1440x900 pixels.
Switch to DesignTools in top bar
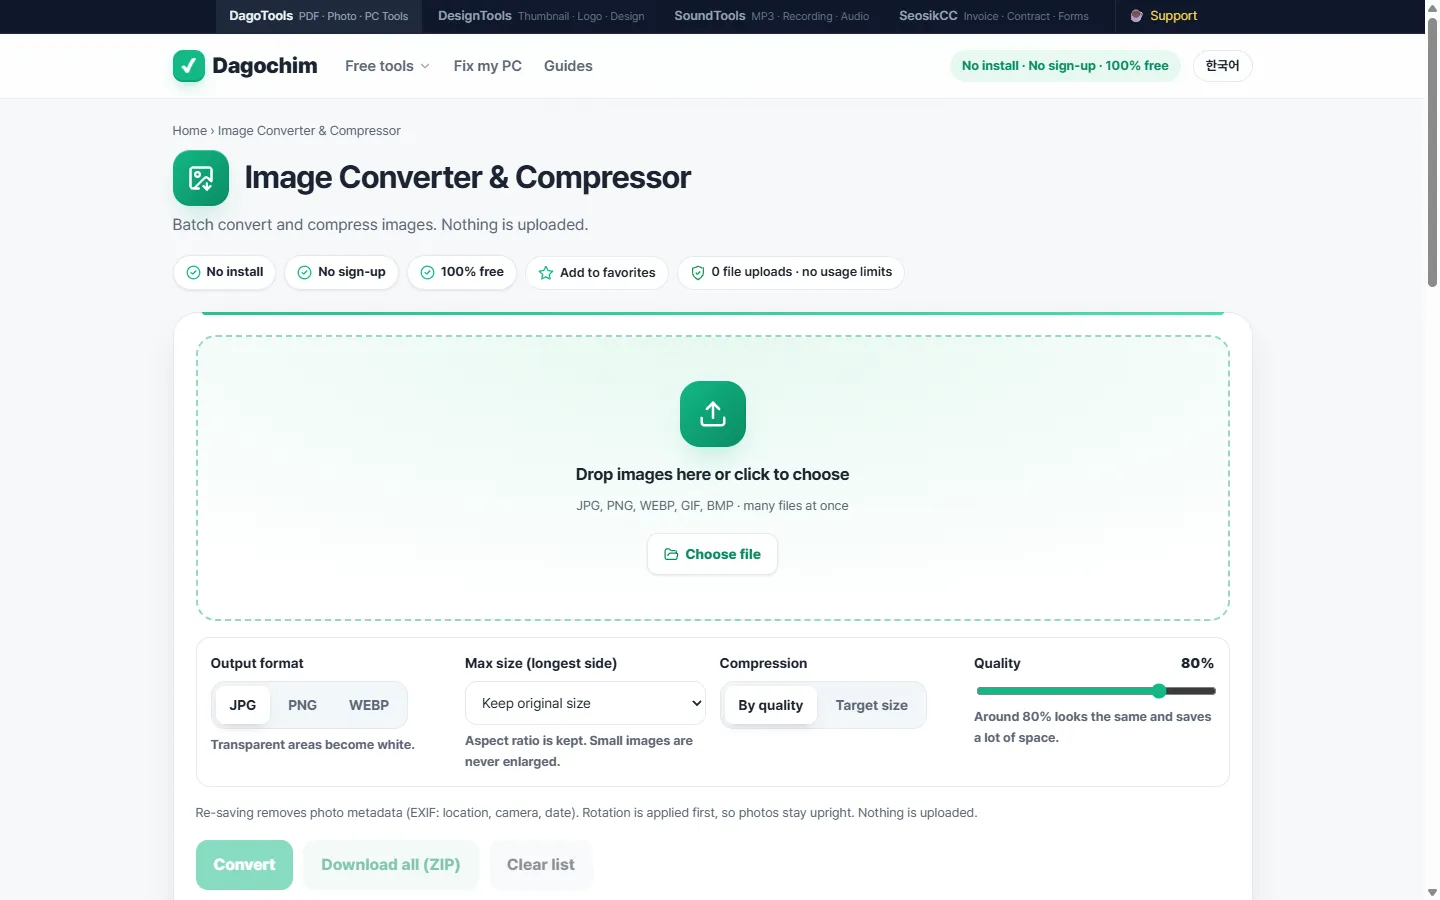[x=541, y=16]
